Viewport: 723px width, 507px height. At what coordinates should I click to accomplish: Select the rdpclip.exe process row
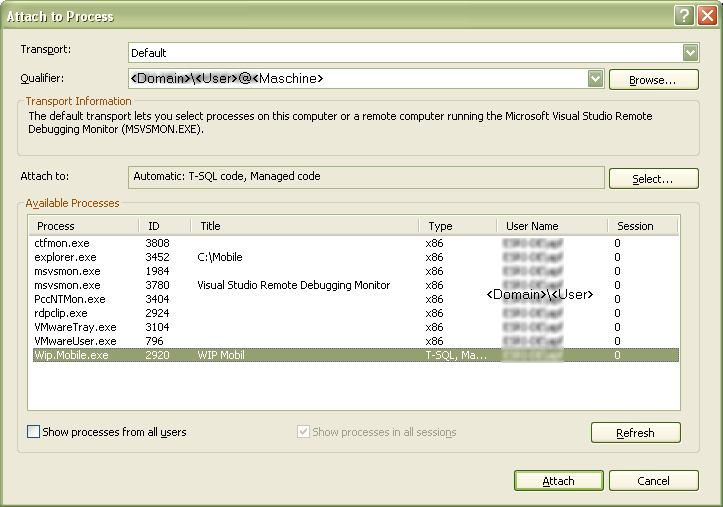pos(356,313)
